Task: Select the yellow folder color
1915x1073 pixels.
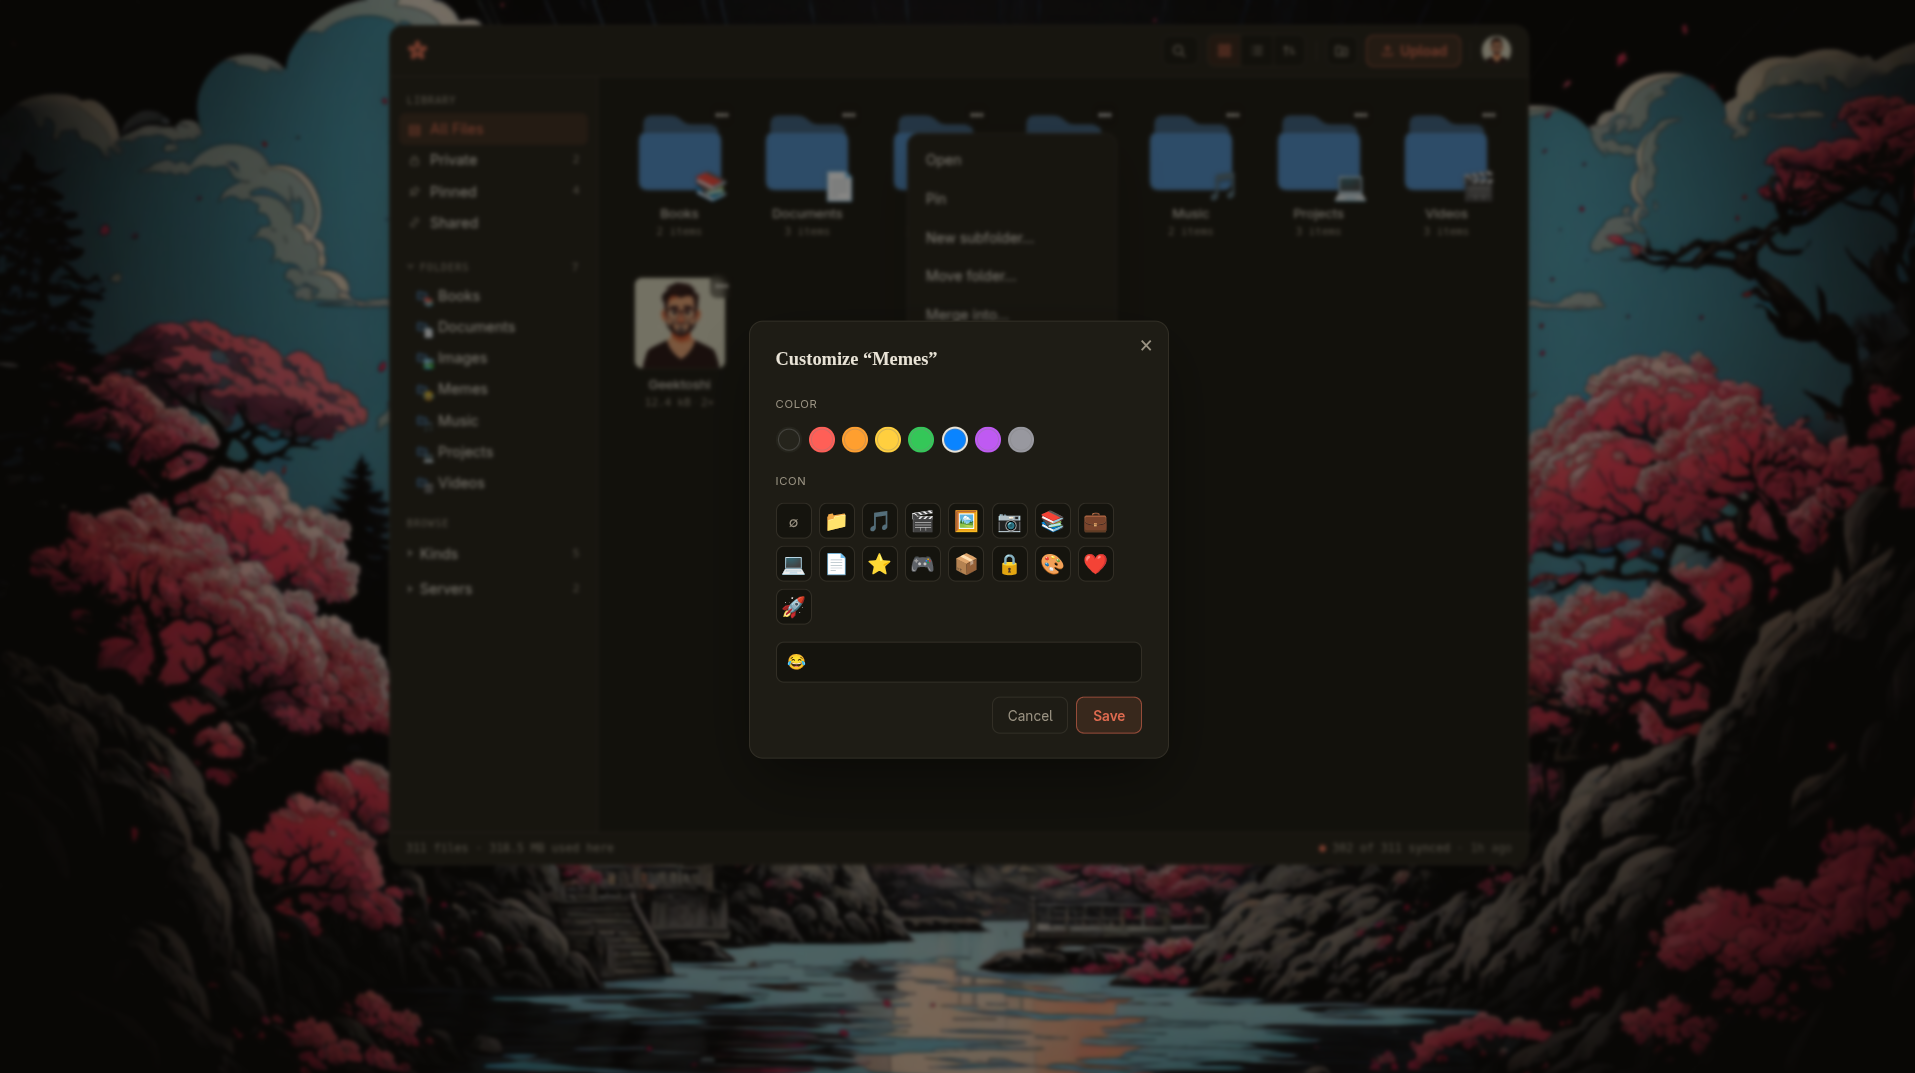Action: pos(887,440)
